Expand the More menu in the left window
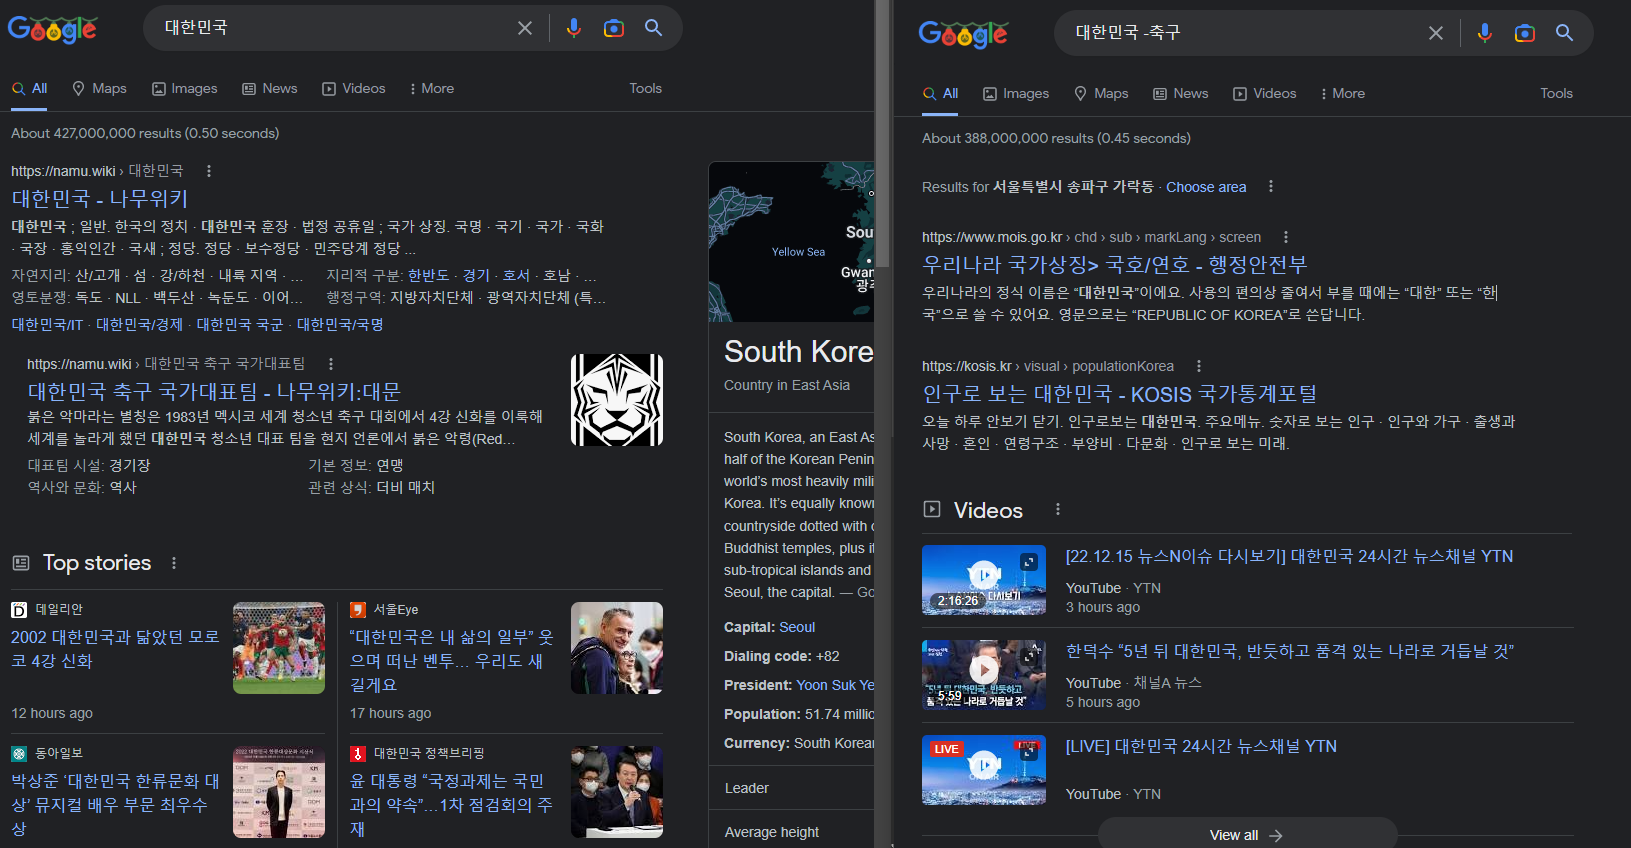Image resolution: width=1631 pixels, height=848 pixels. coord(432,88)
